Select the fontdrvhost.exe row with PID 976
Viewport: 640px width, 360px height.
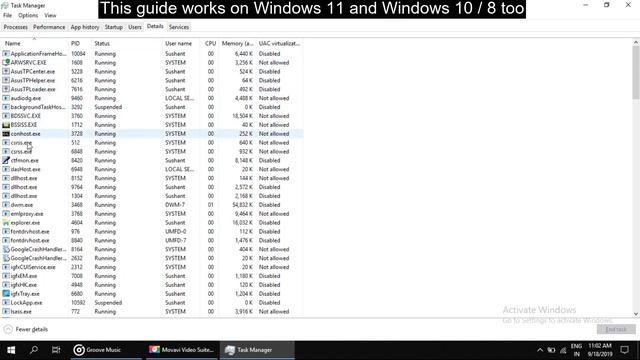152,232
